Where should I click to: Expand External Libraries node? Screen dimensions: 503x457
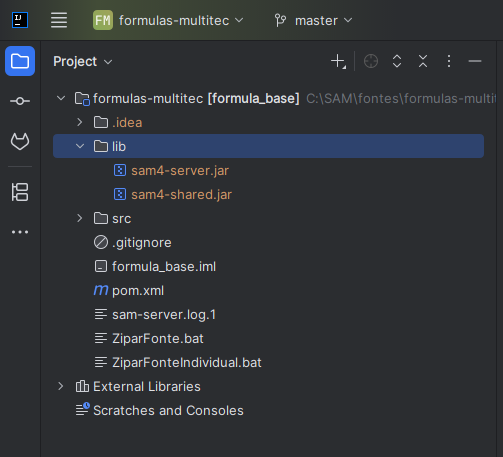coord(61,386)
